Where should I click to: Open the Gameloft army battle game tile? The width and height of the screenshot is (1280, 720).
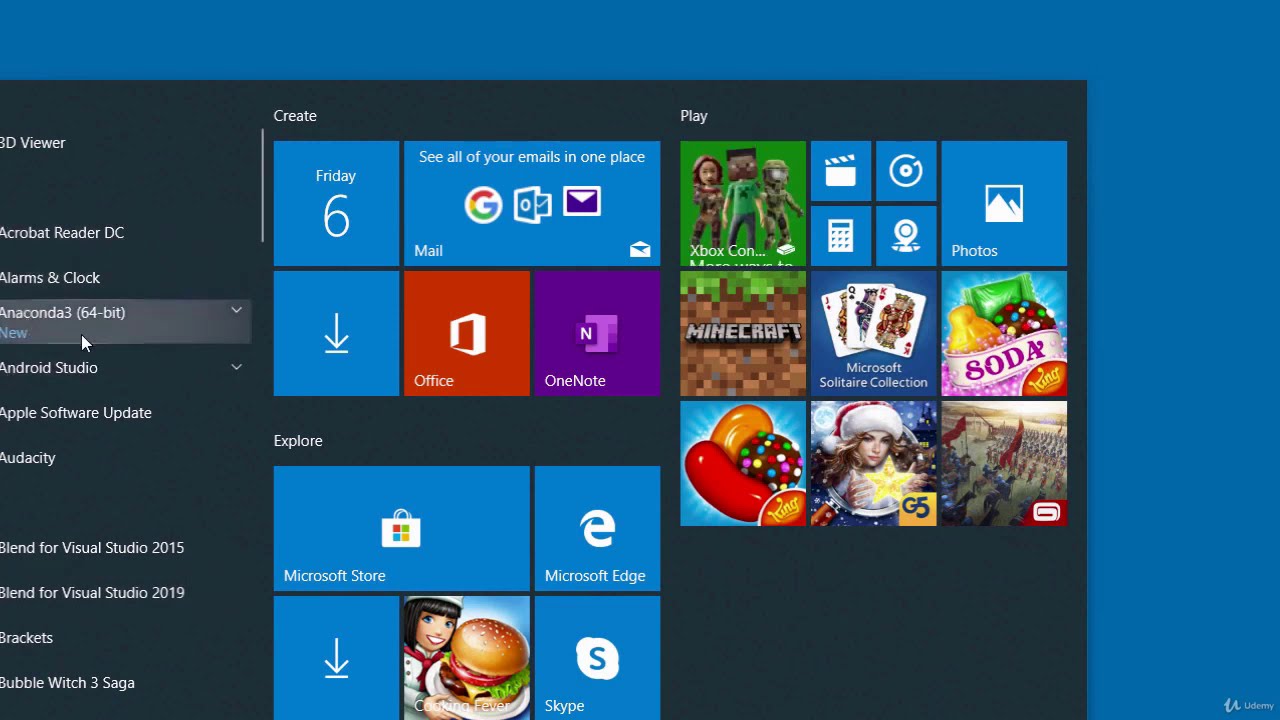pos(1004,463)
